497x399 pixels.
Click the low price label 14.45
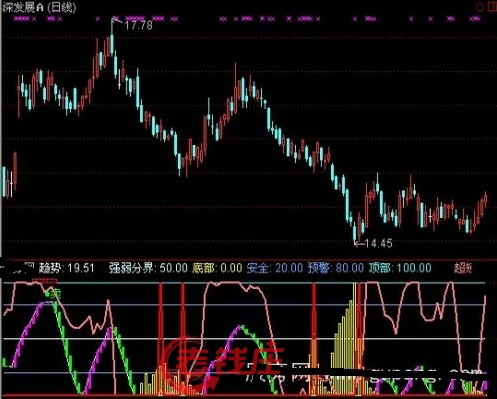pyautogui.click(x=379, y=243)
